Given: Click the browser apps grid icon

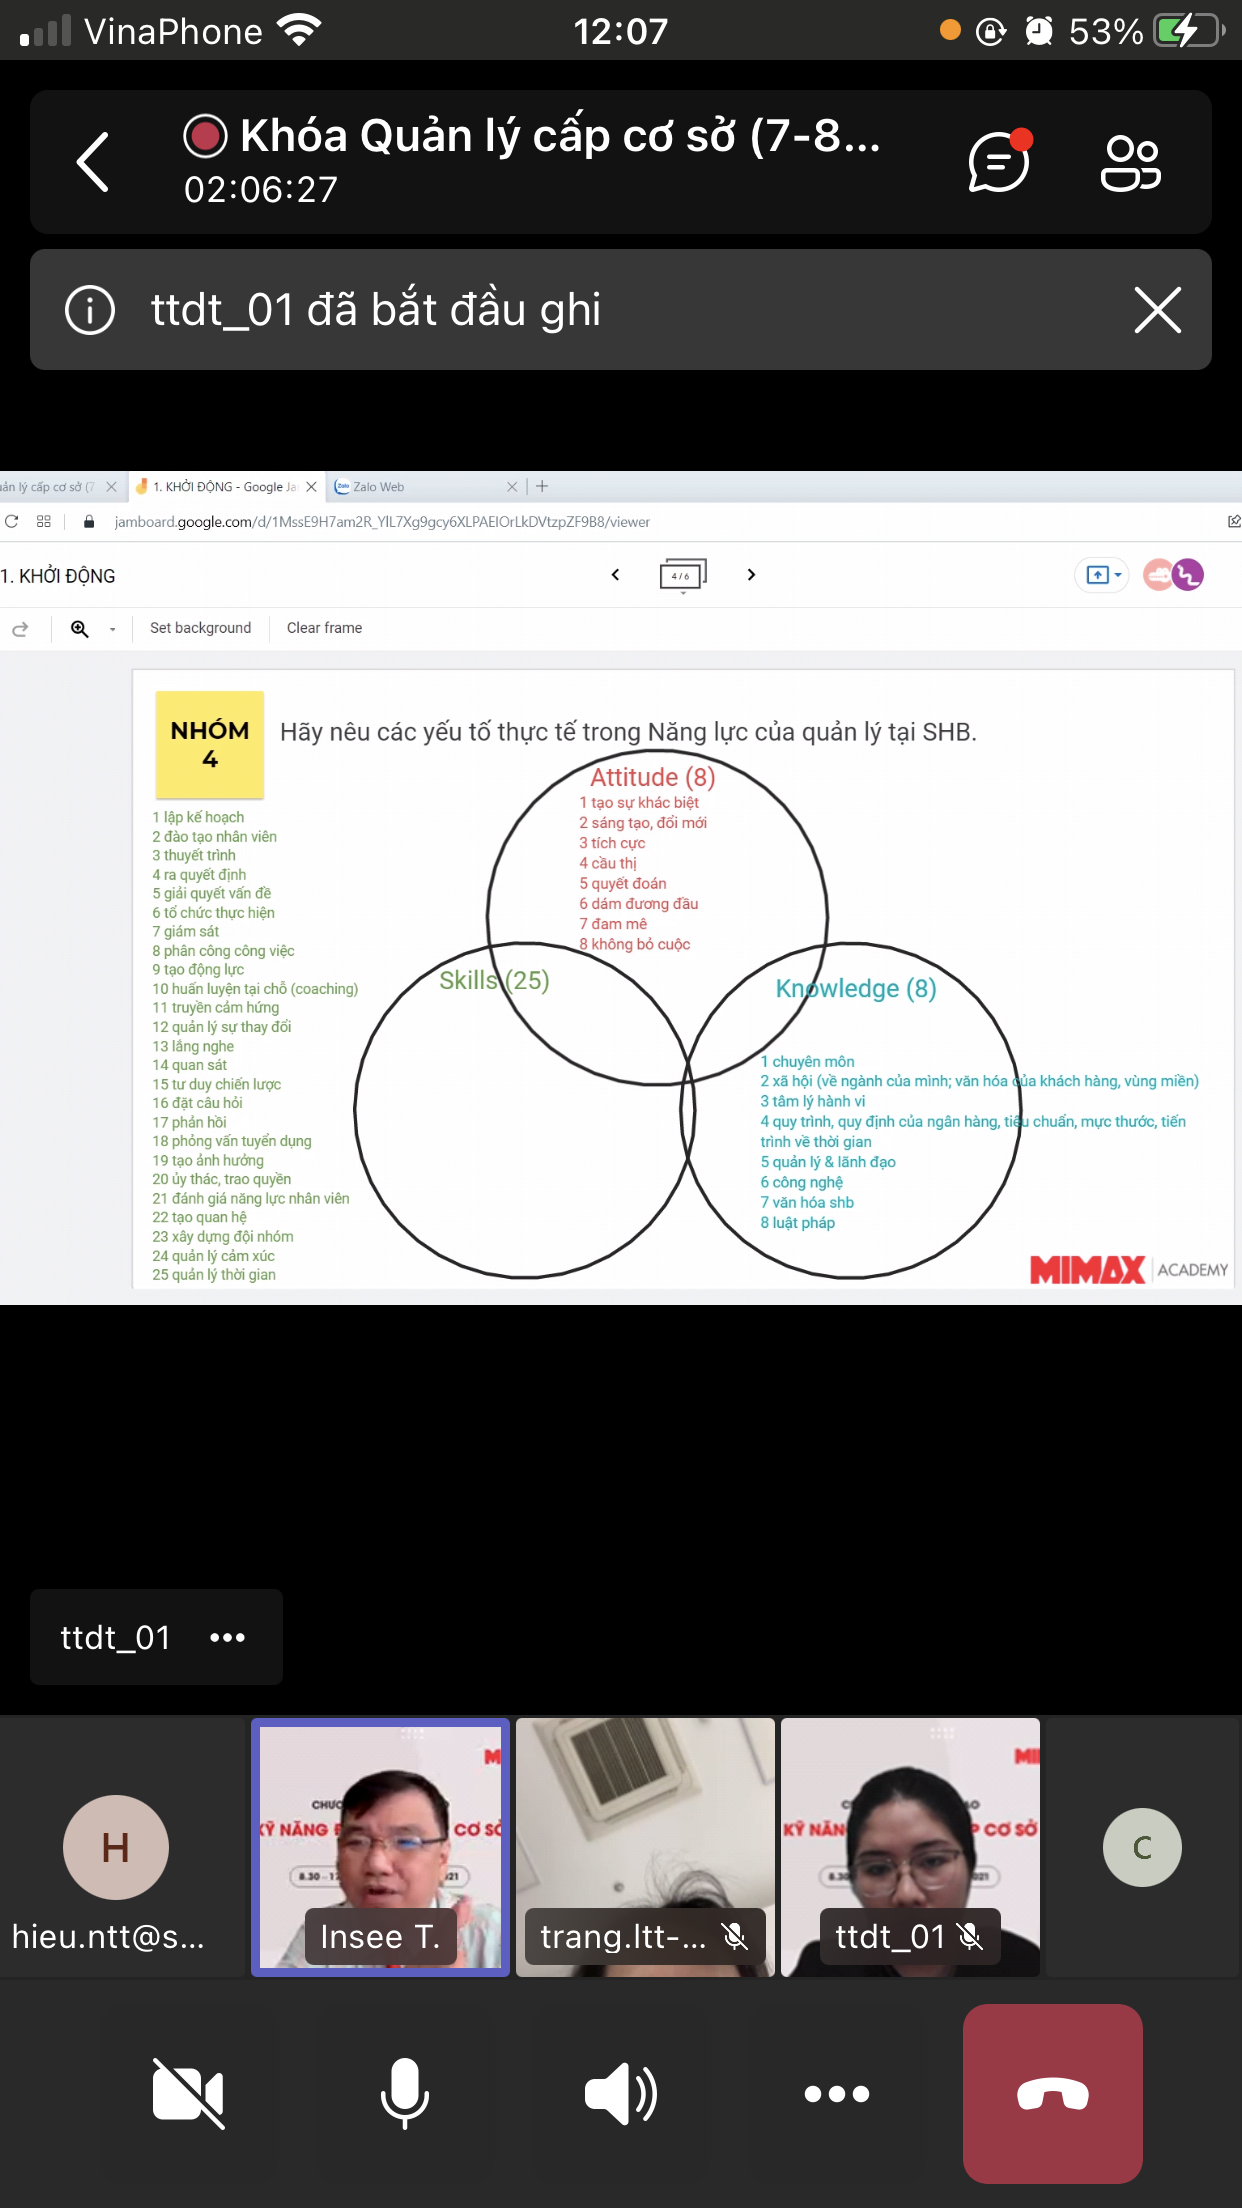Looking at the screenshot, I should point(43,521).
